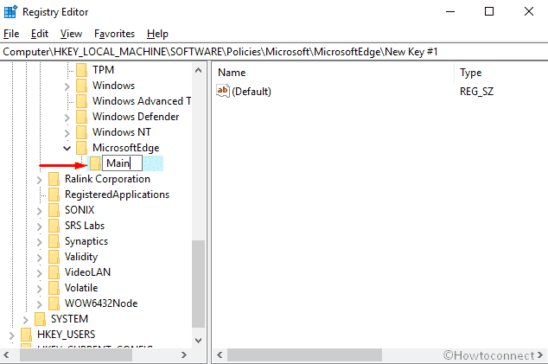Open the View menu
Image resolution: width=548 pixels, height=364 pixels.
click(71, 34)
